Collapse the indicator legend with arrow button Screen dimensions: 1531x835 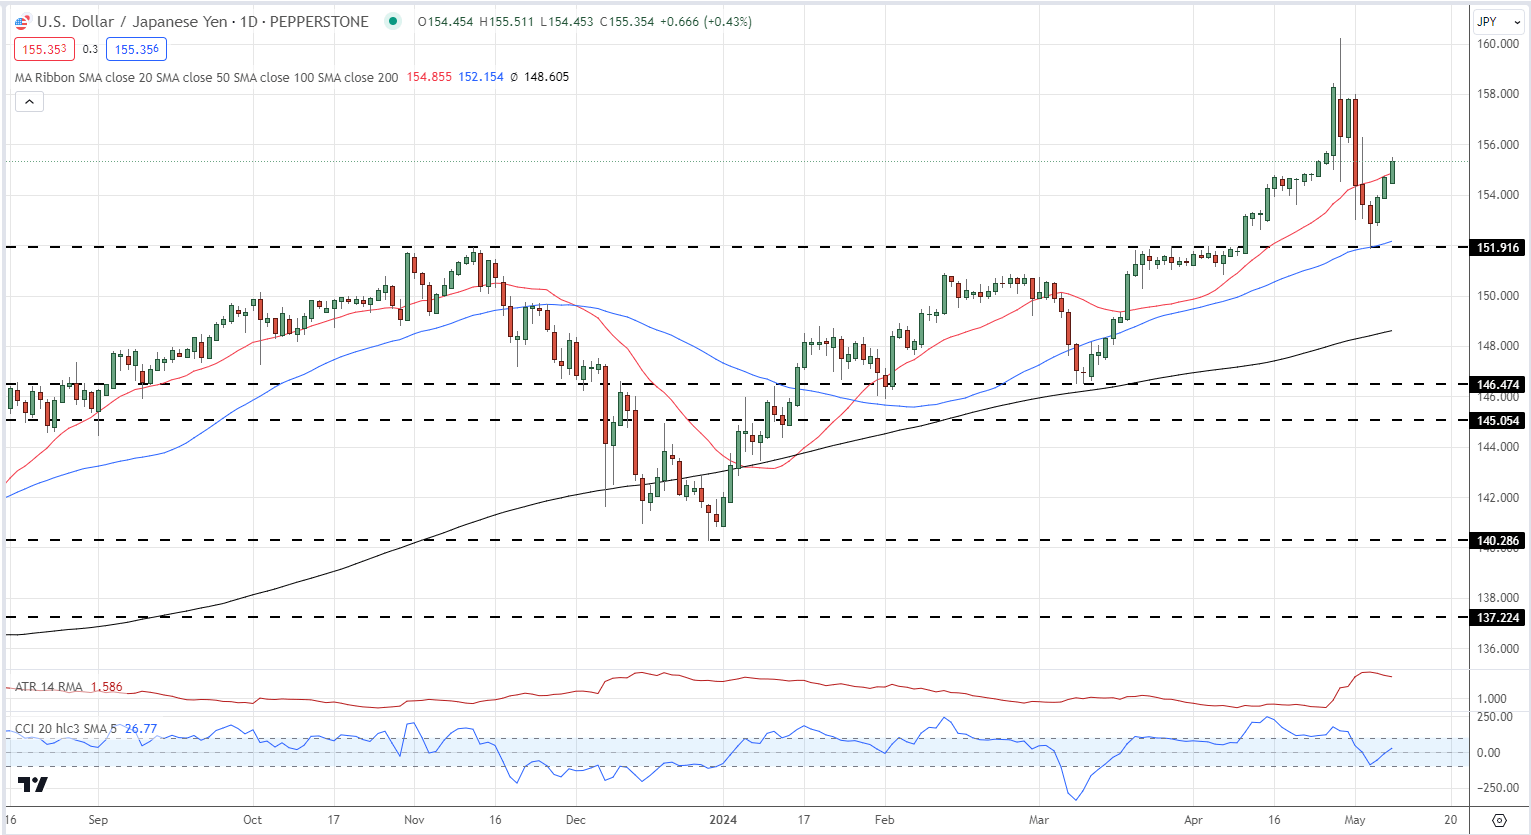click(28, 101)
